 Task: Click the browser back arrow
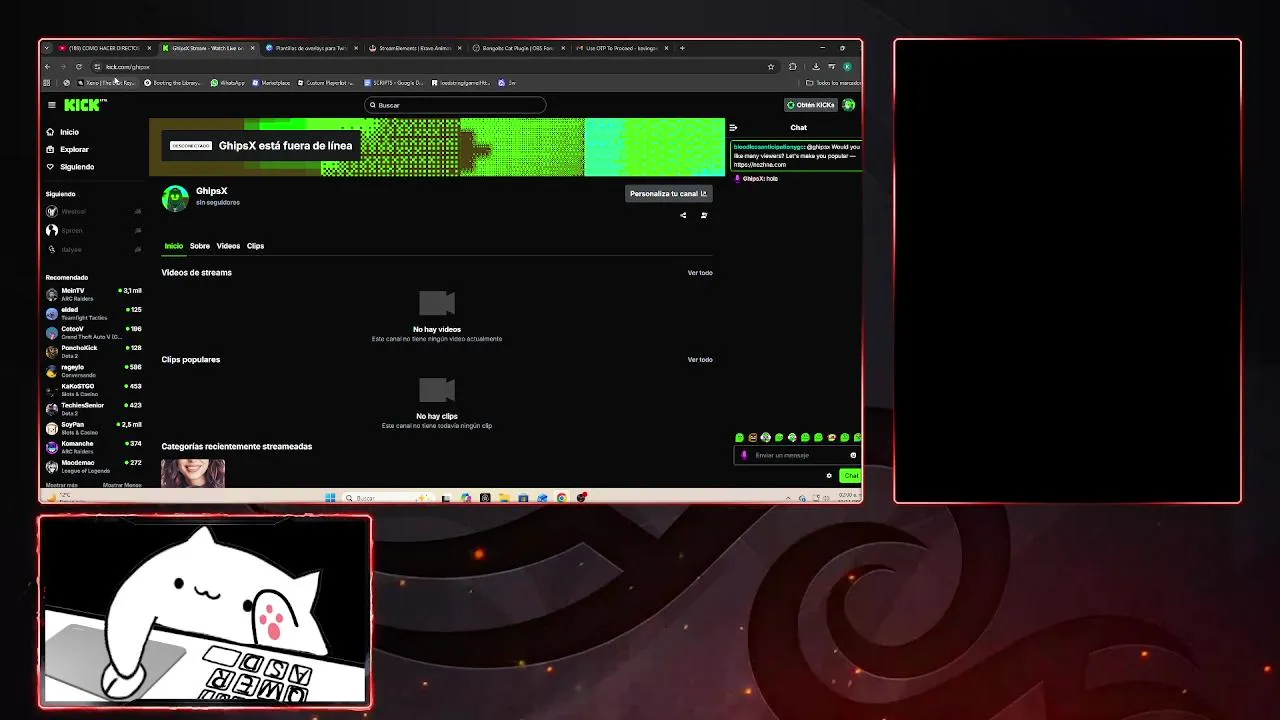pyautogui.click(x=47, y=67)
